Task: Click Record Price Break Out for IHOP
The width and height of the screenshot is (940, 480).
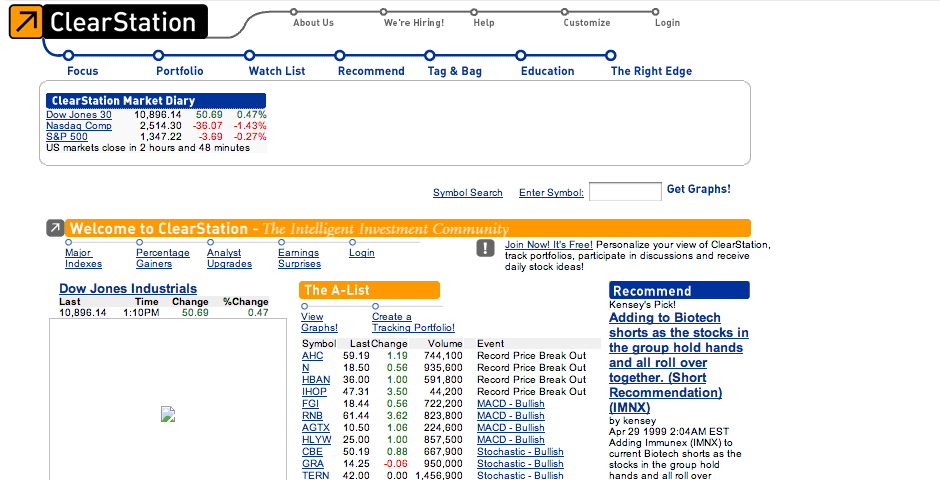Action: (532, 392)
